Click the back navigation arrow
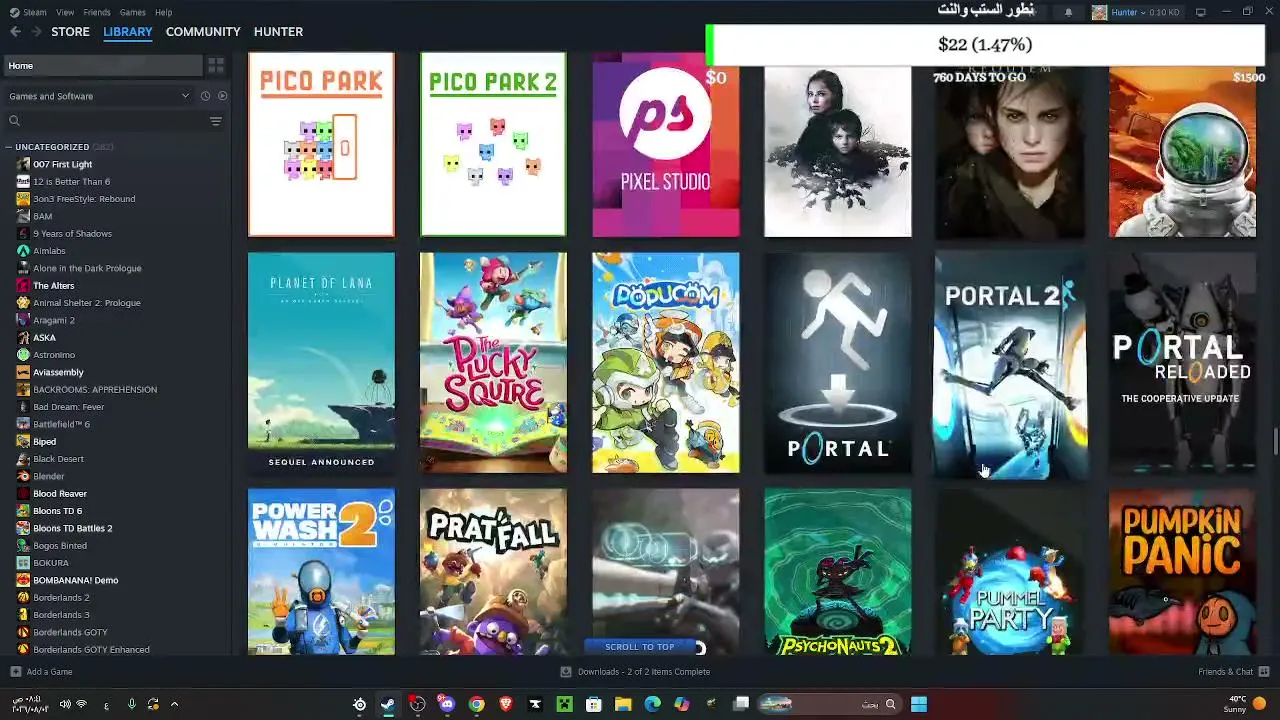1280x720 pixels. pos(15,32)
